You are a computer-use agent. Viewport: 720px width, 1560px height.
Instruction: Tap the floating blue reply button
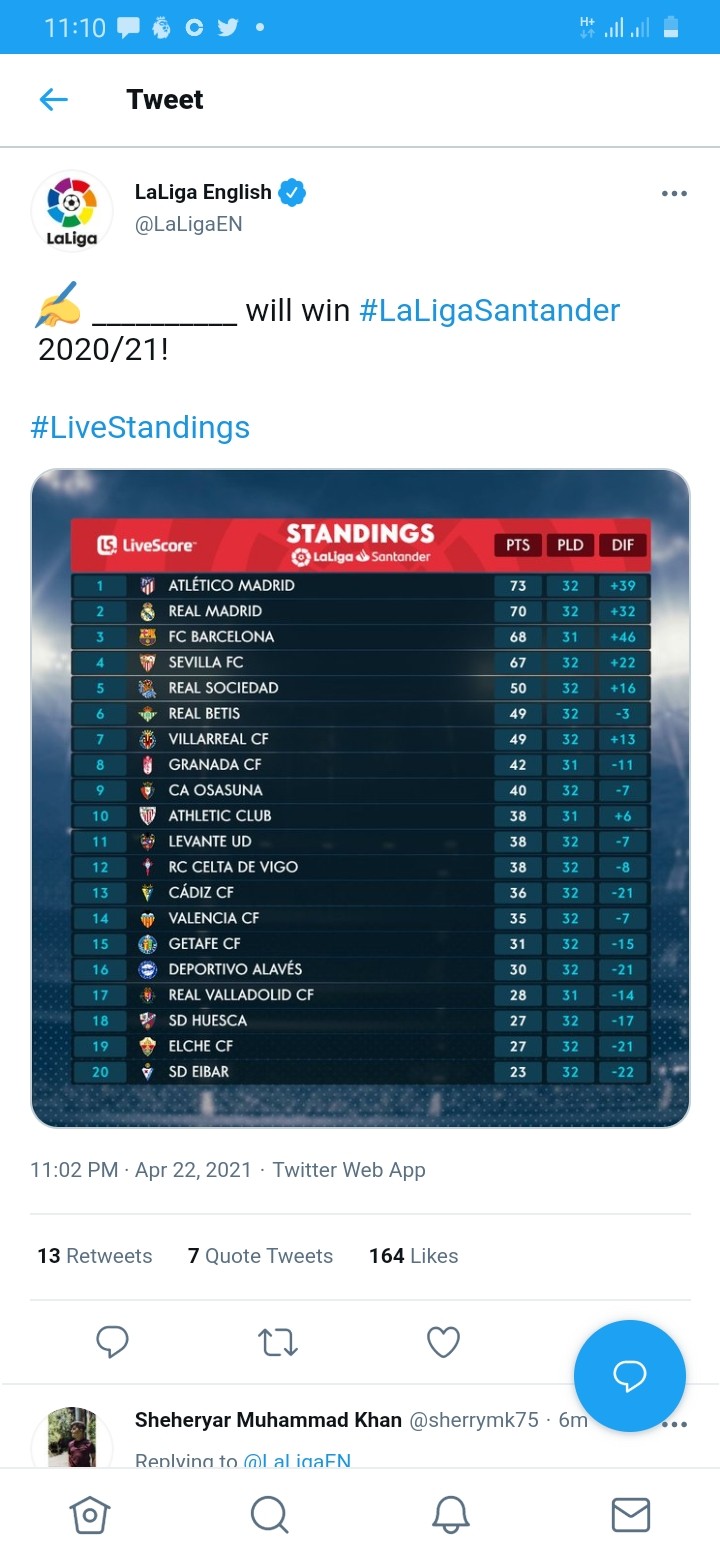[x=630, y=1376]
